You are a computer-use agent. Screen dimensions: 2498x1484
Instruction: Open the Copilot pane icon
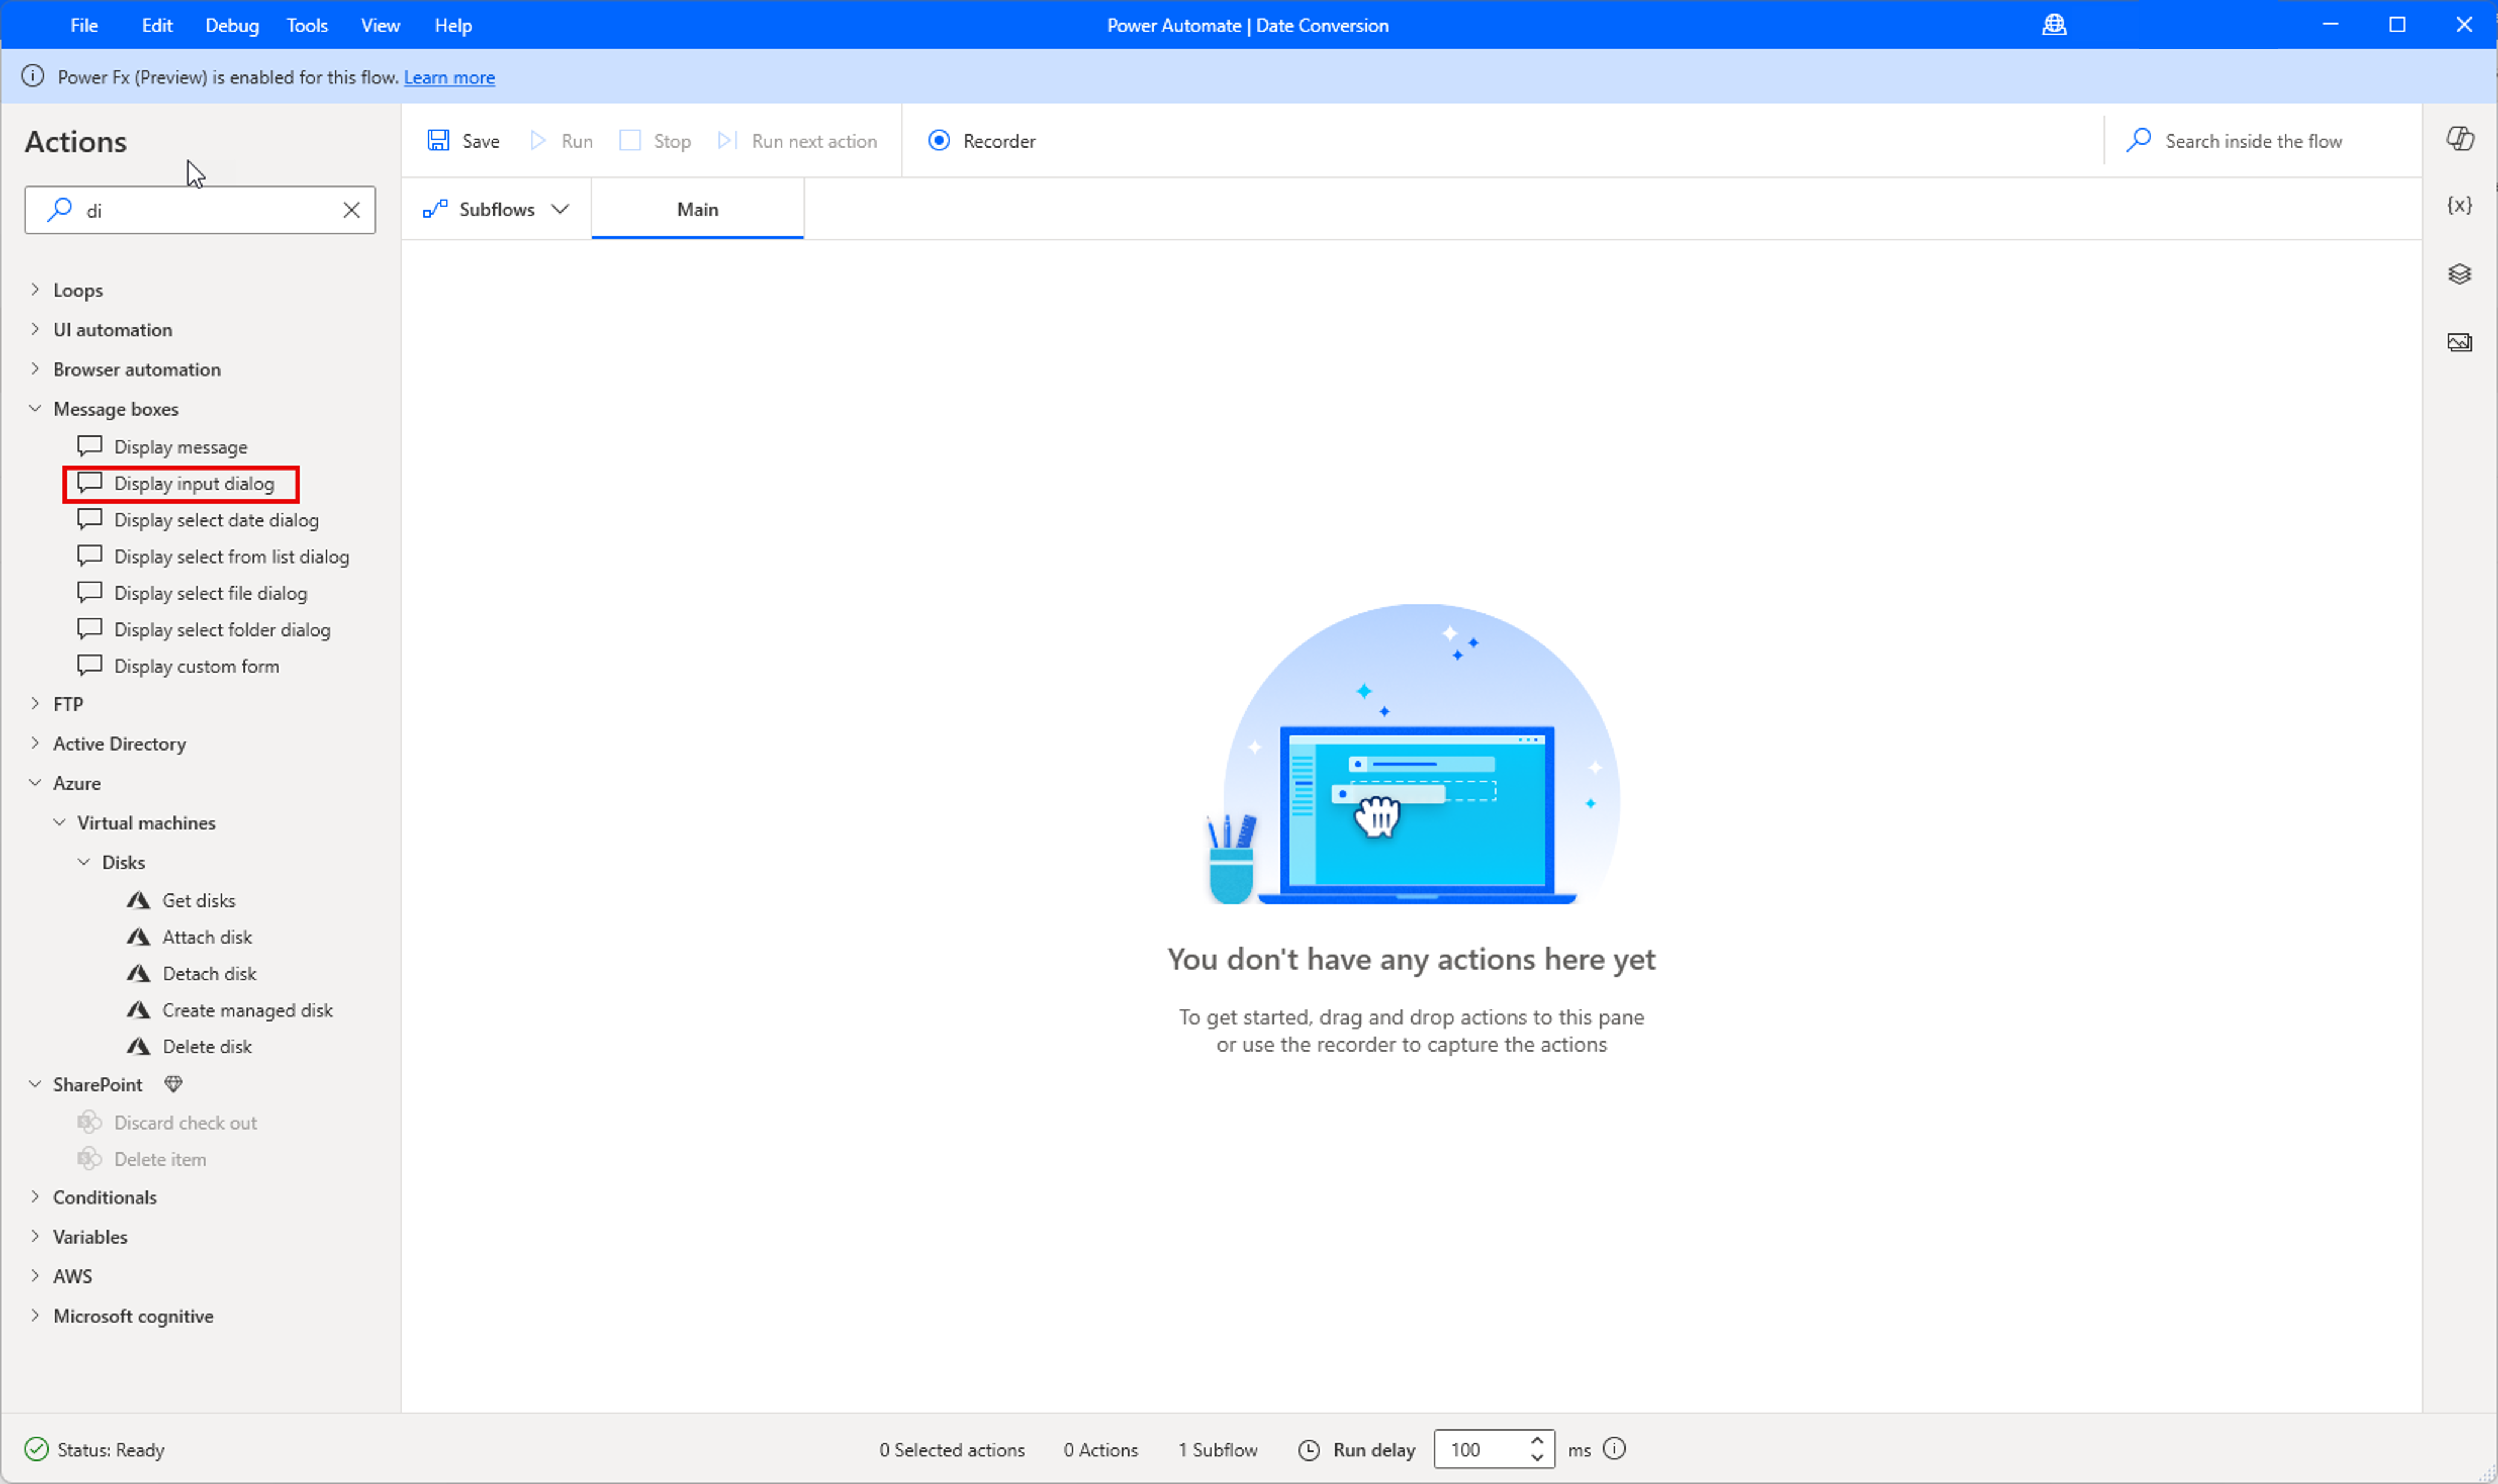point(2459,138)
